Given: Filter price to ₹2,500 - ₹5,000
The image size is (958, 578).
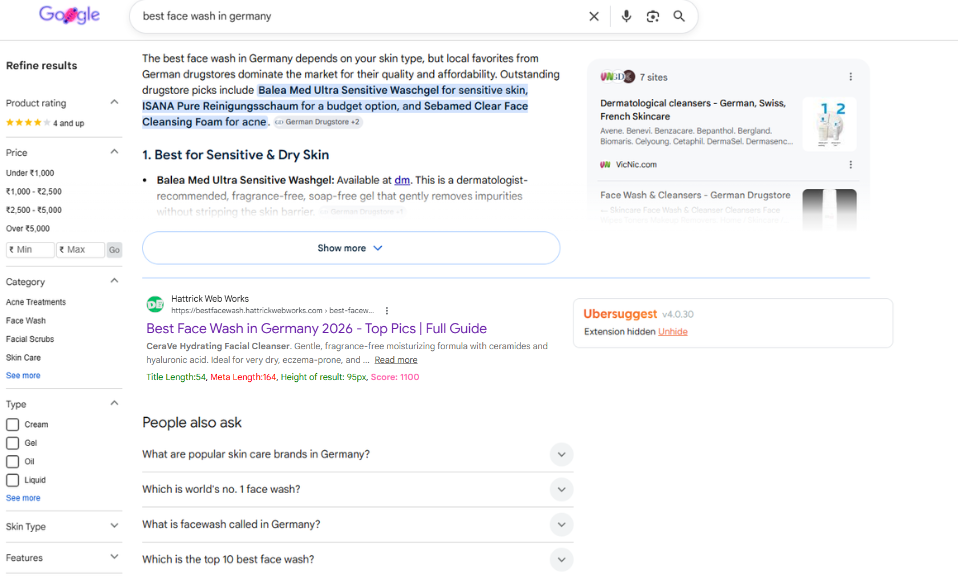Looking at the screenshot, I should [x=34, y=210].
